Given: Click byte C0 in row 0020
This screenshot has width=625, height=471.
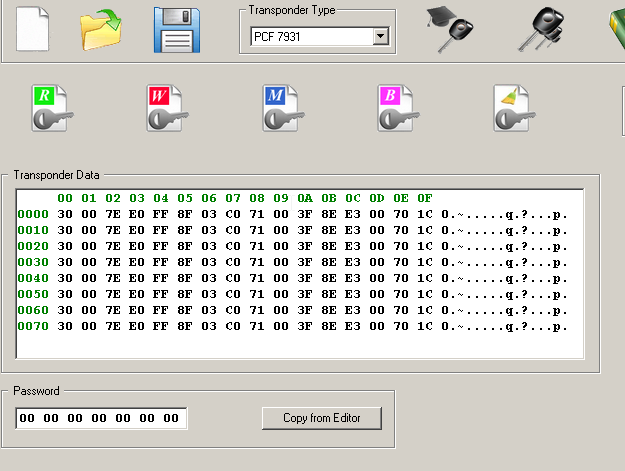Looking at the screenshot, I should [233, 246].
